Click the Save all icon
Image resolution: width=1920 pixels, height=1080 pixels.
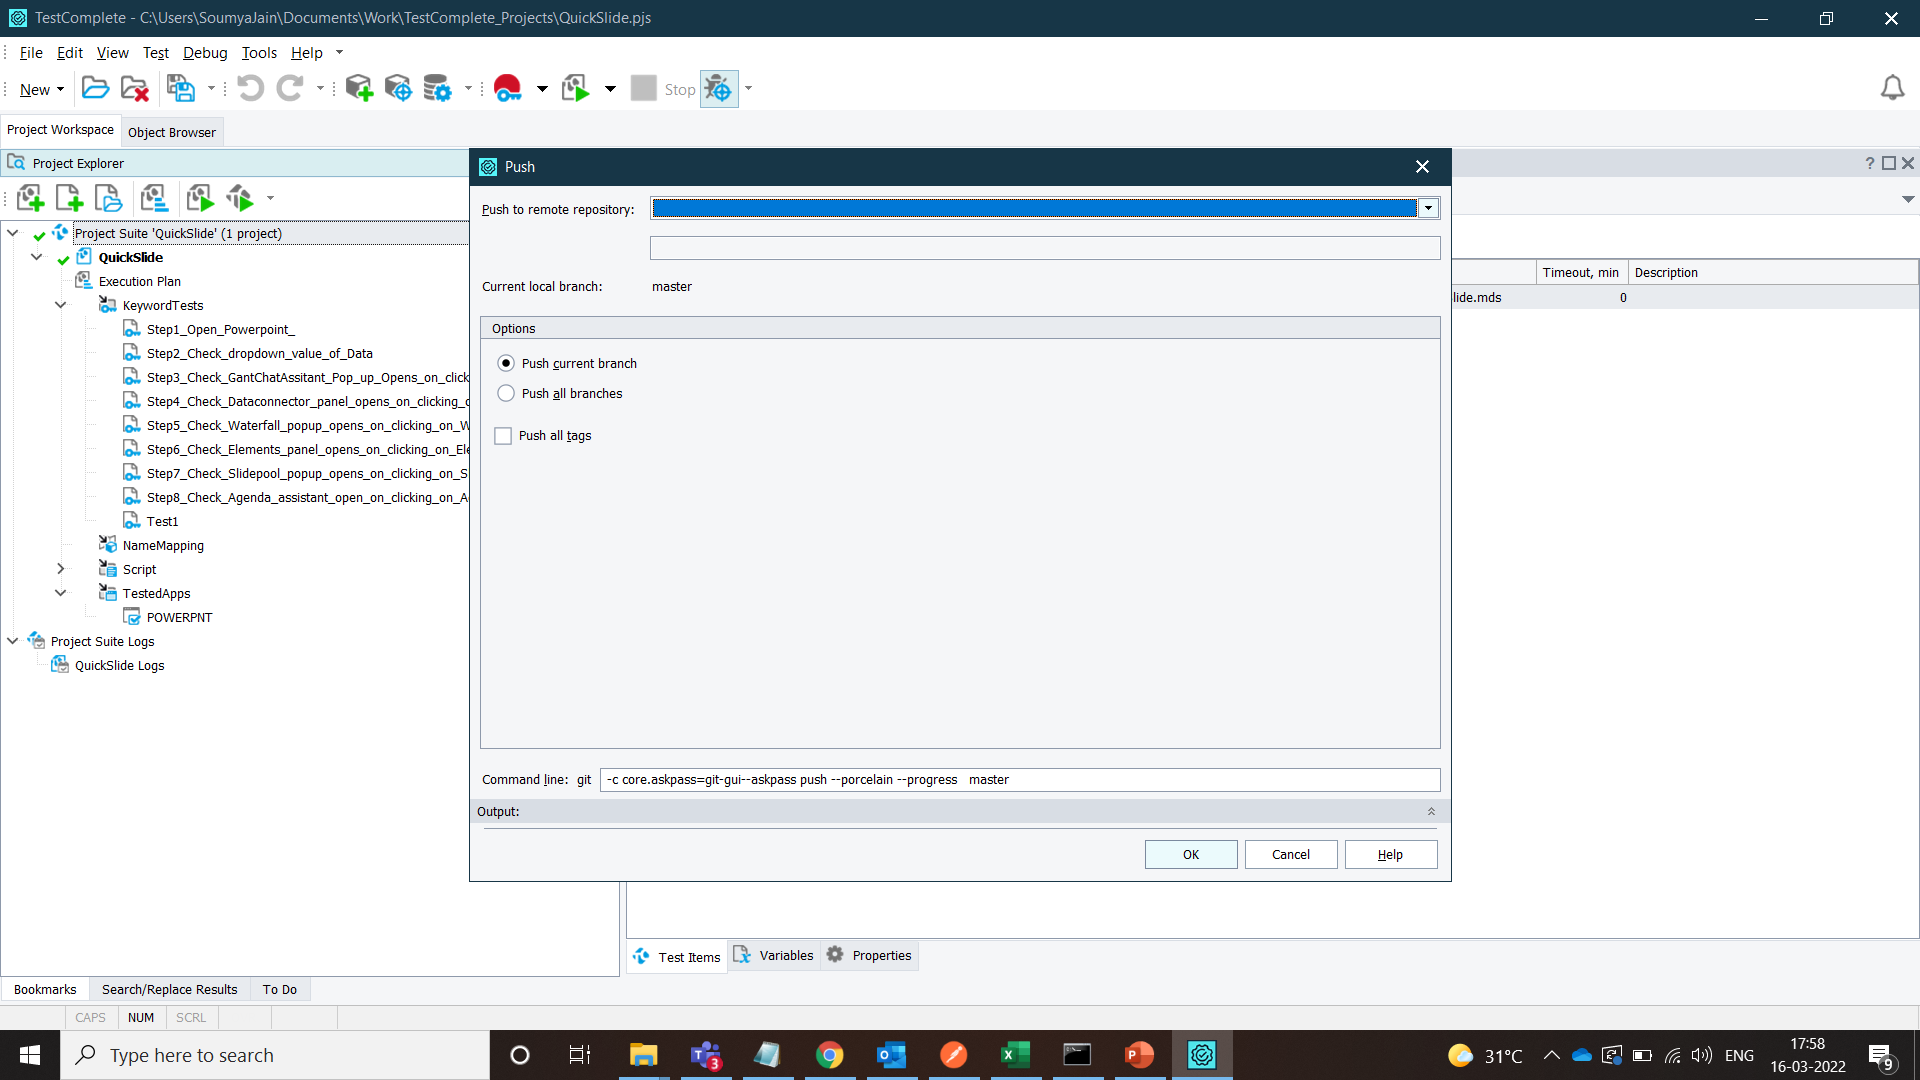click(181, 89)
